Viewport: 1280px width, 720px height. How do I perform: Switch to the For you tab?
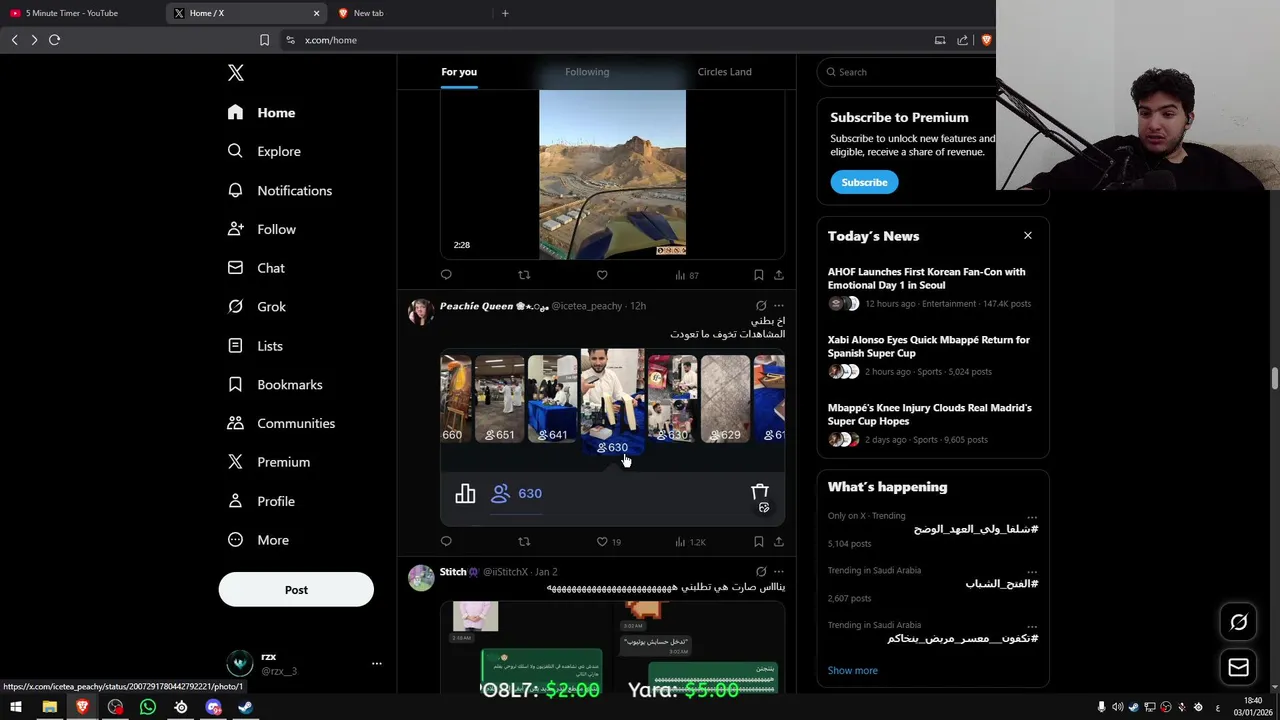click(459, 72)
